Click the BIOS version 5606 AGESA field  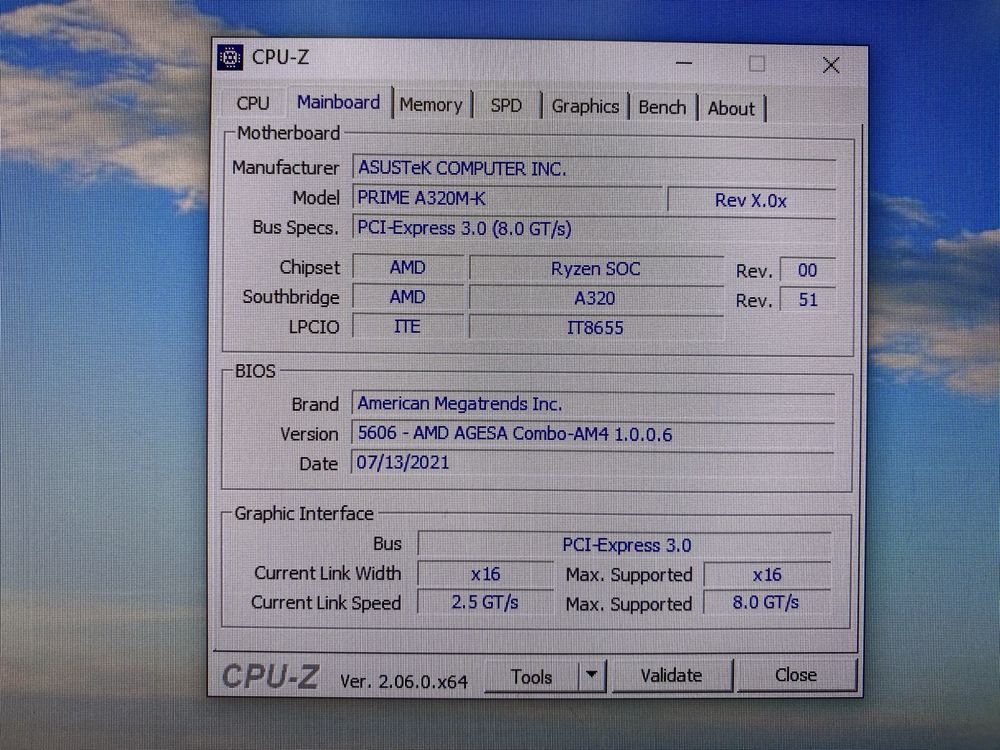tap(592, 434)
